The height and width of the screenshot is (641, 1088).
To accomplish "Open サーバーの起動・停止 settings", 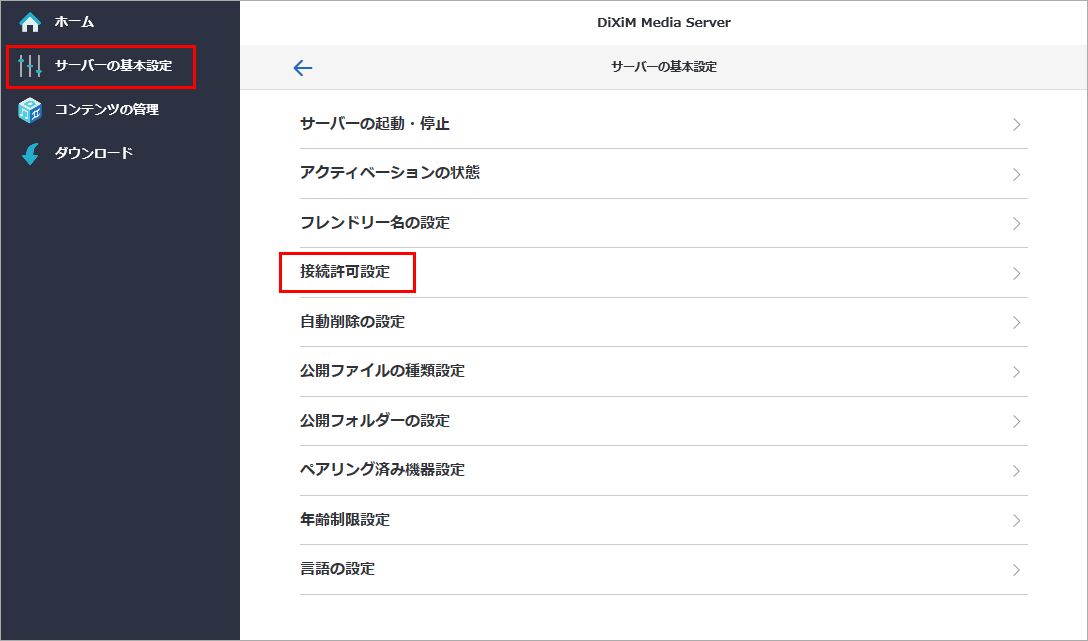I will point(663,124).
